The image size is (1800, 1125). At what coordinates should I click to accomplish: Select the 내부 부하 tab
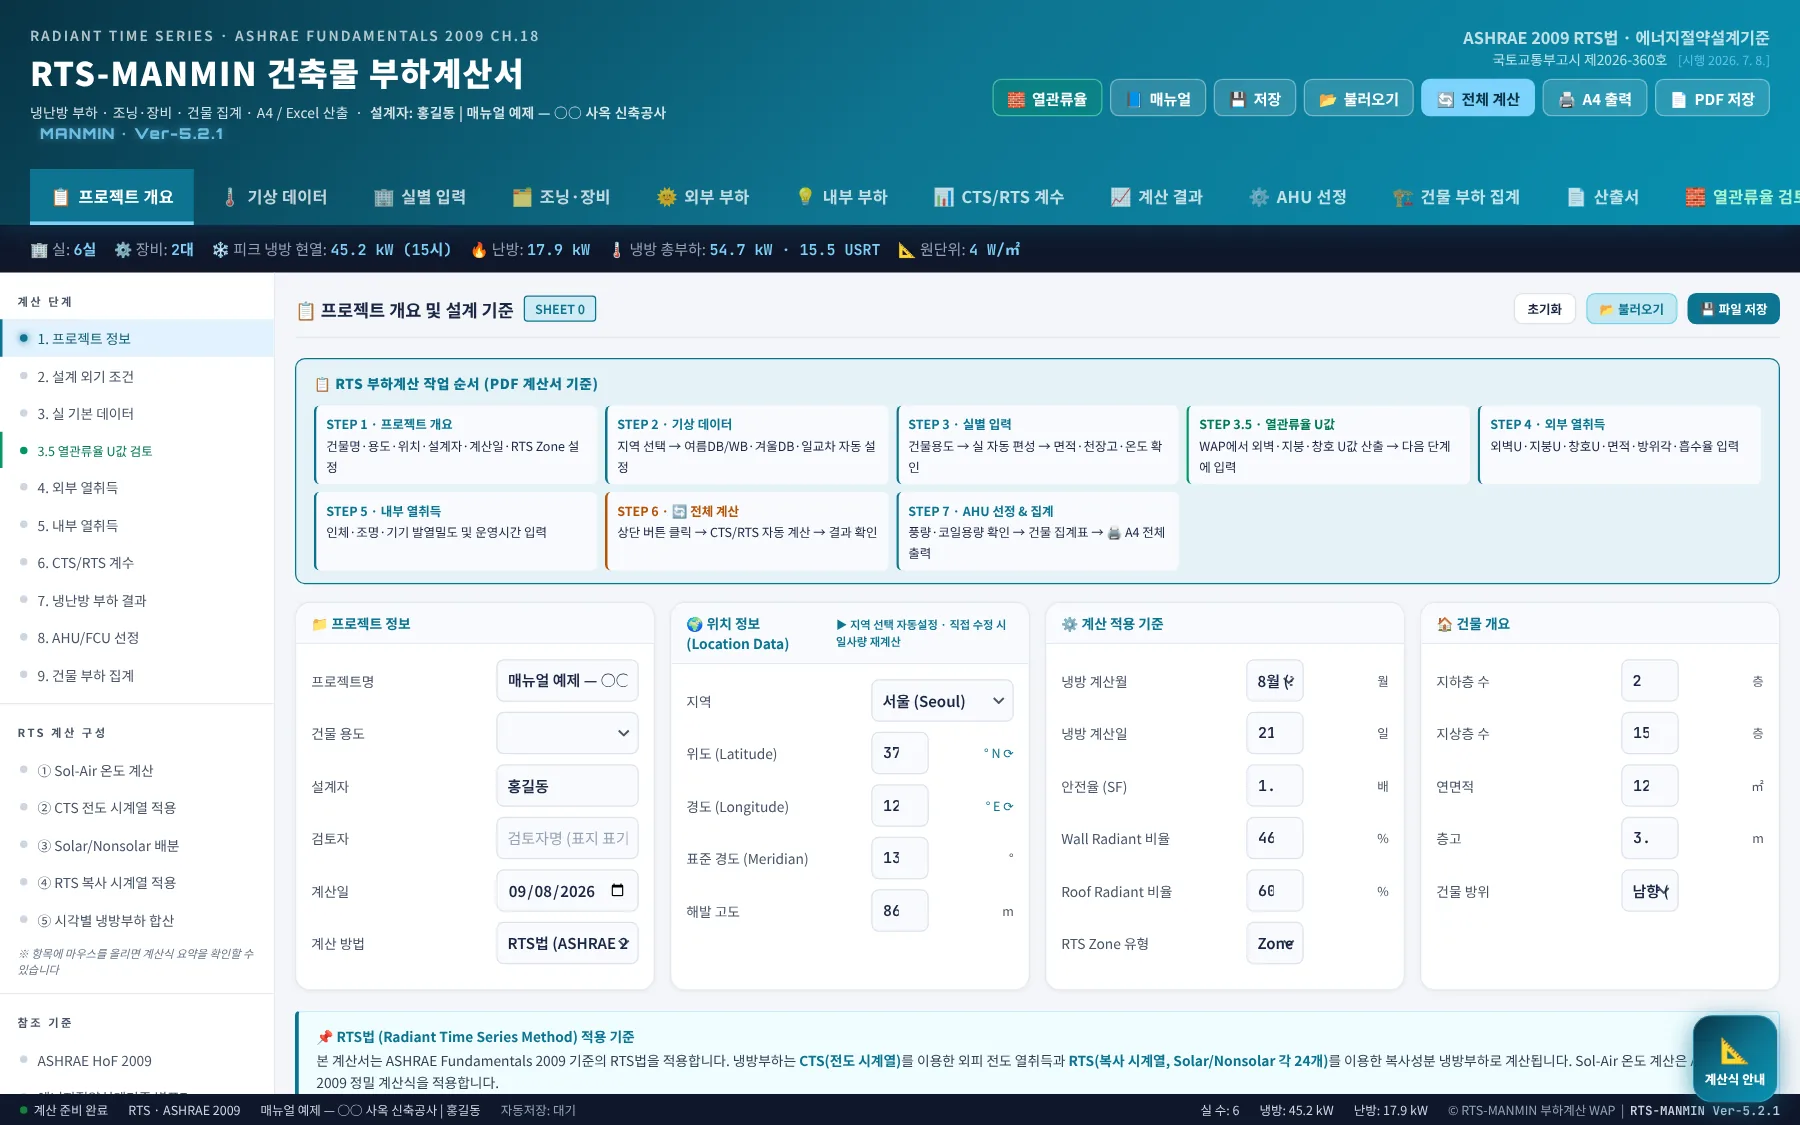pos(842,197)
